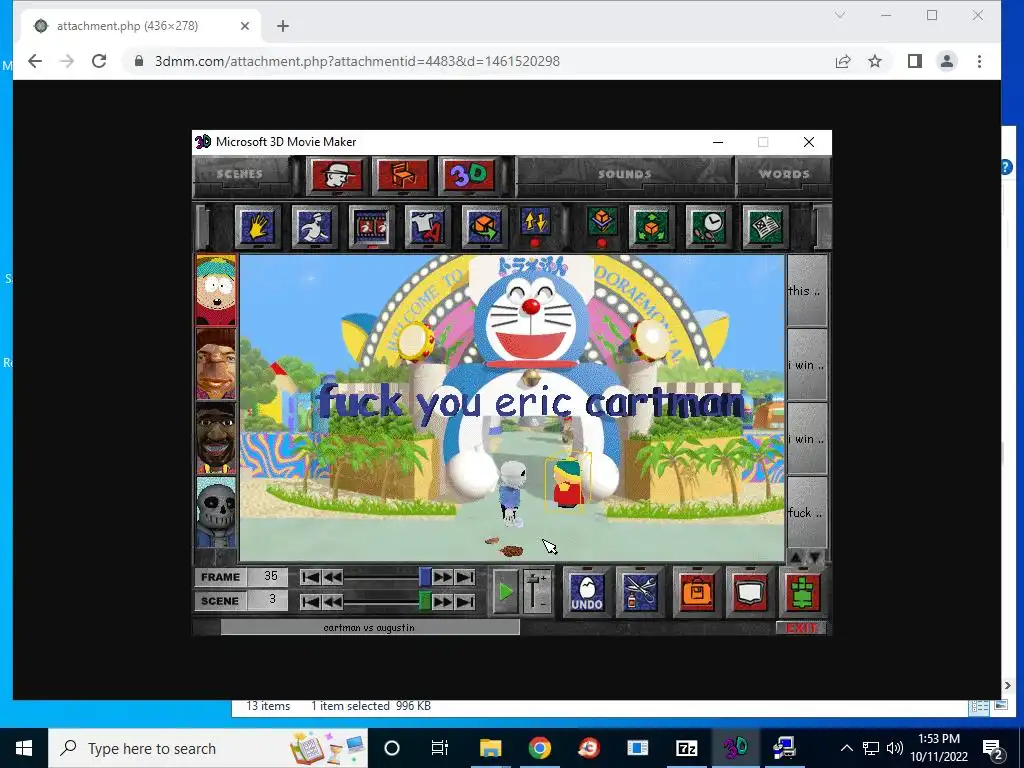The height and width of the screenshot is (768, 1024).
Task: Advance to the next scene
Action: tap(443, 601)
